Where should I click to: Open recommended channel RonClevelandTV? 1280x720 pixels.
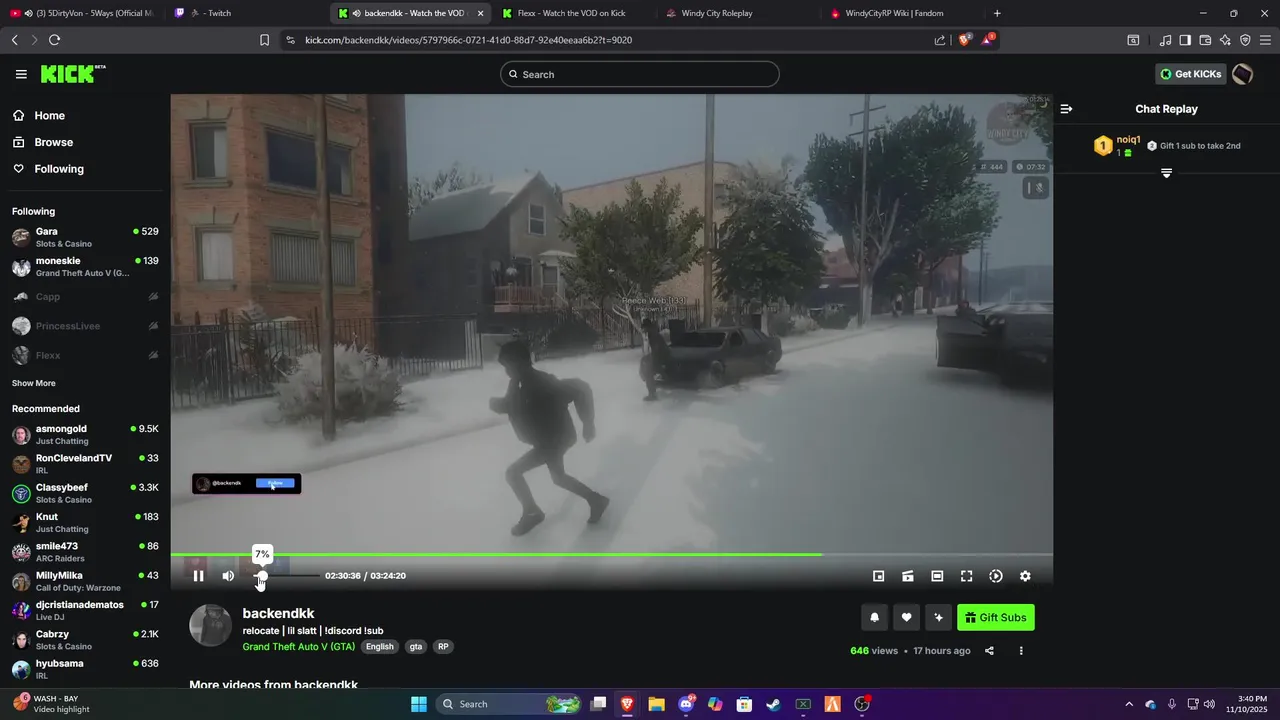pyautogui.click(x=85, y=464)
